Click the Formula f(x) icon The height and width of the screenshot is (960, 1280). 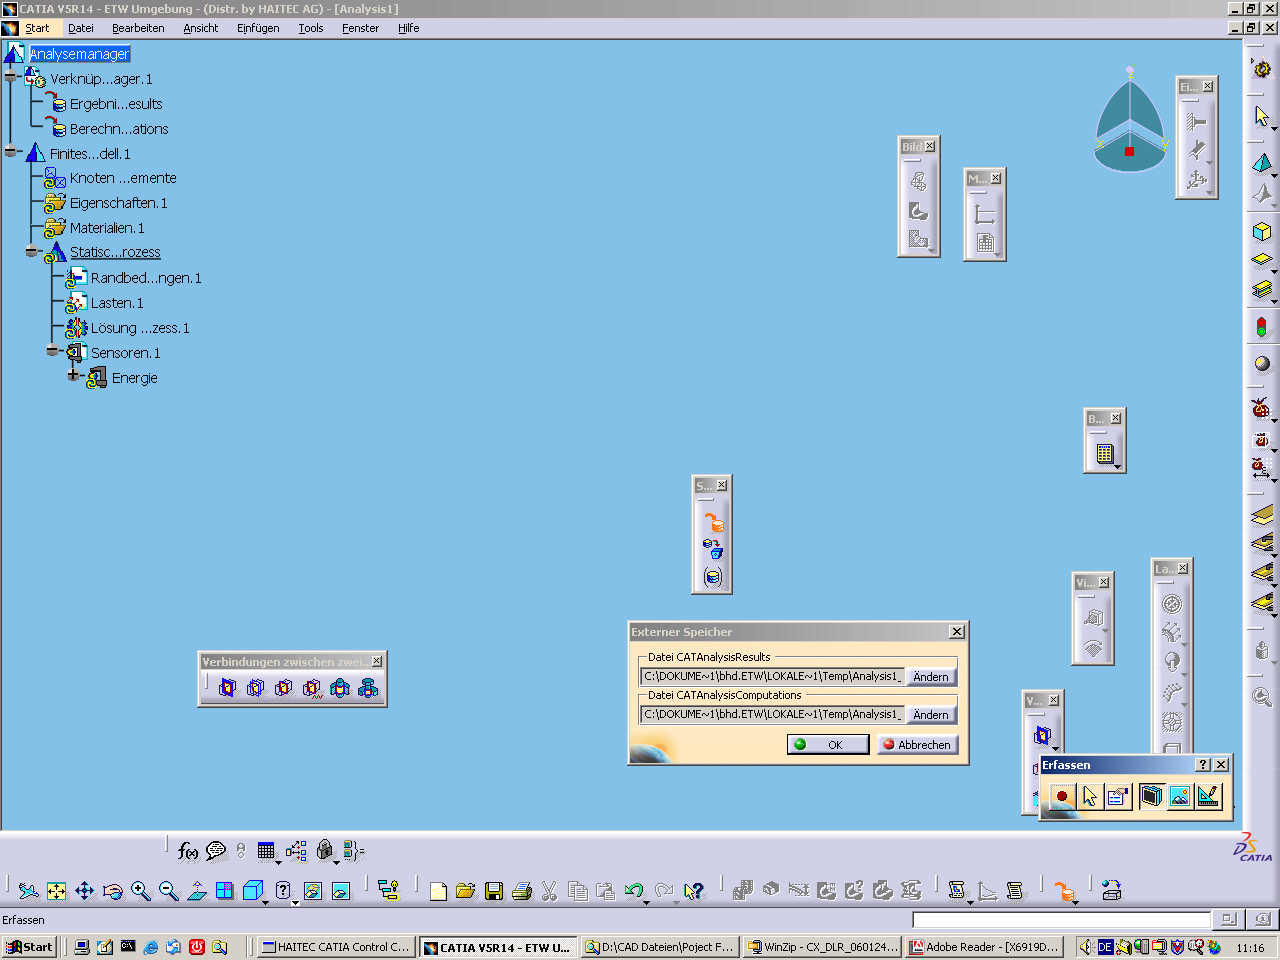(x=187, y=851)
